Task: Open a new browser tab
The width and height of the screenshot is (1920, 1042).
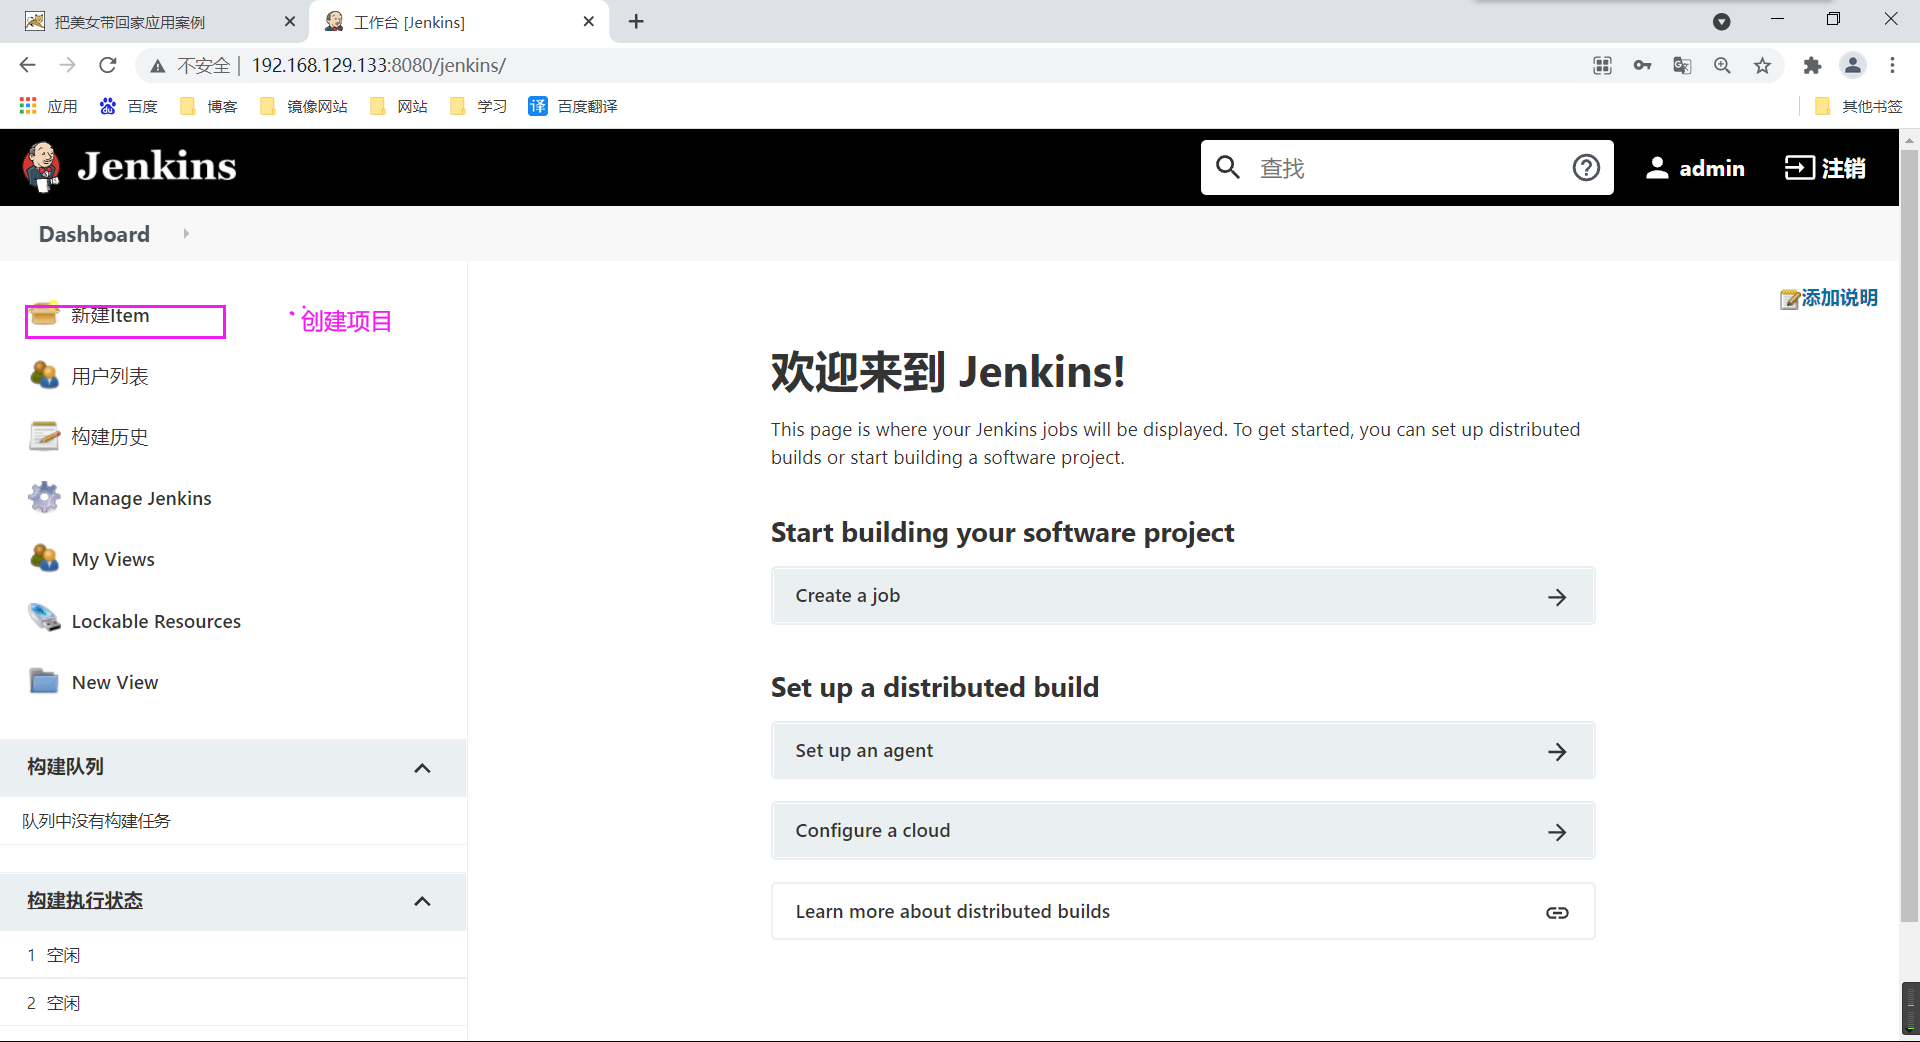Action: (x=636, y=21)
